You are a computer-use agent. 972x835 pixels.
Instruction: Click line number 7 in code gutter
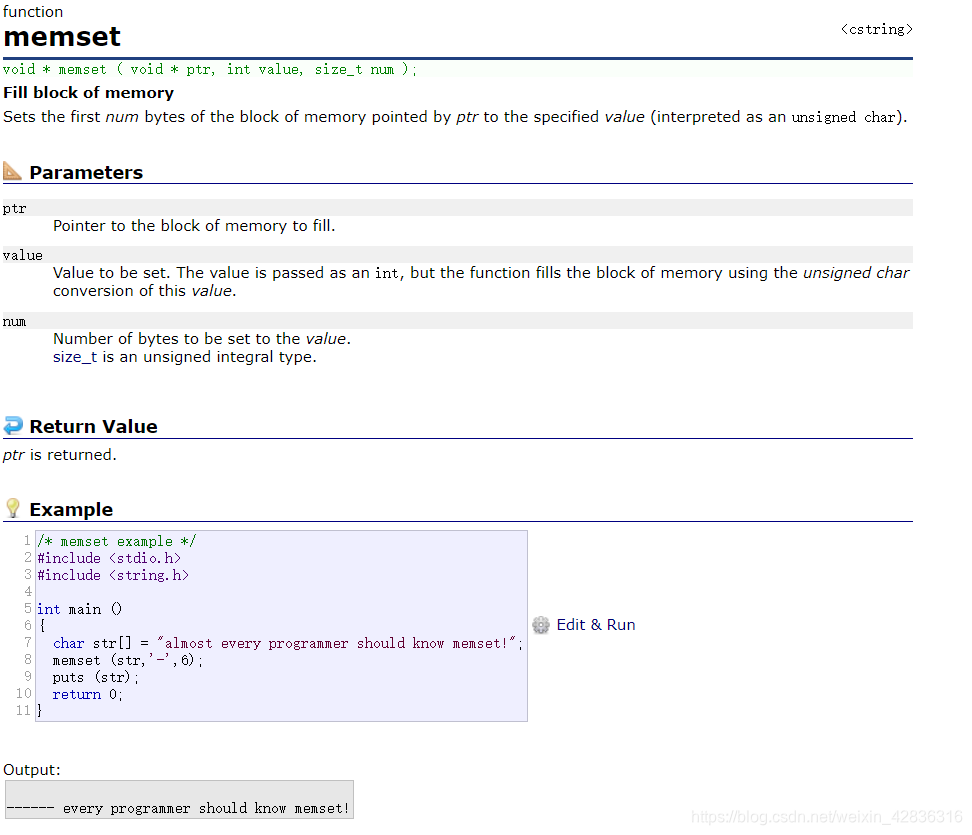pos(28,642)
